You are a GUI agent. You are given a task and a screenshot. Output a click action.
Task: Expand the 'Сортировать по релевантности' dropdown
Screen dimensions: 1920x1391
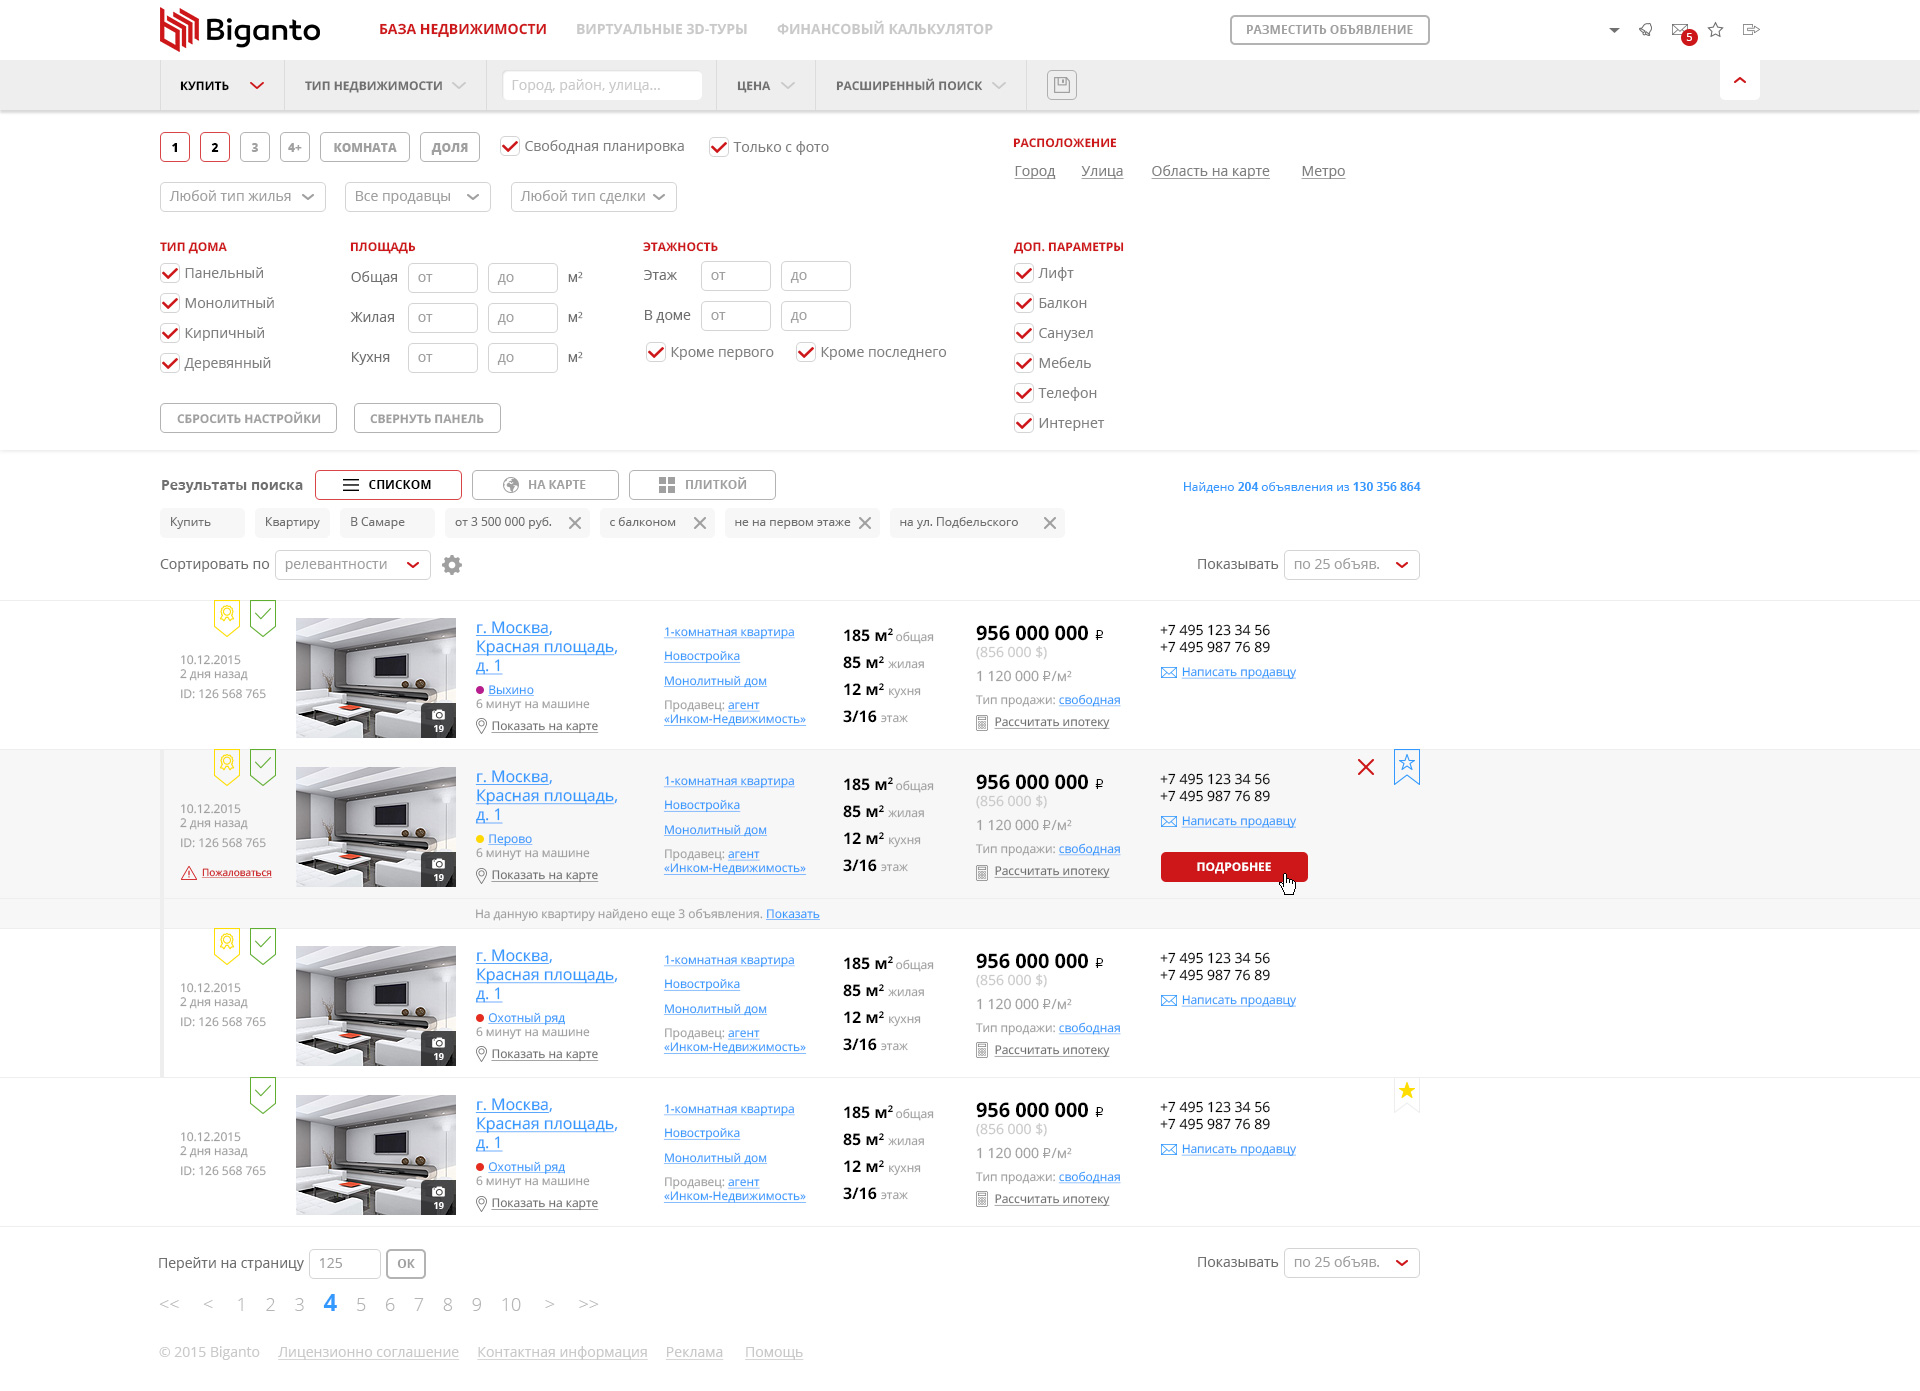pos(353,565)
